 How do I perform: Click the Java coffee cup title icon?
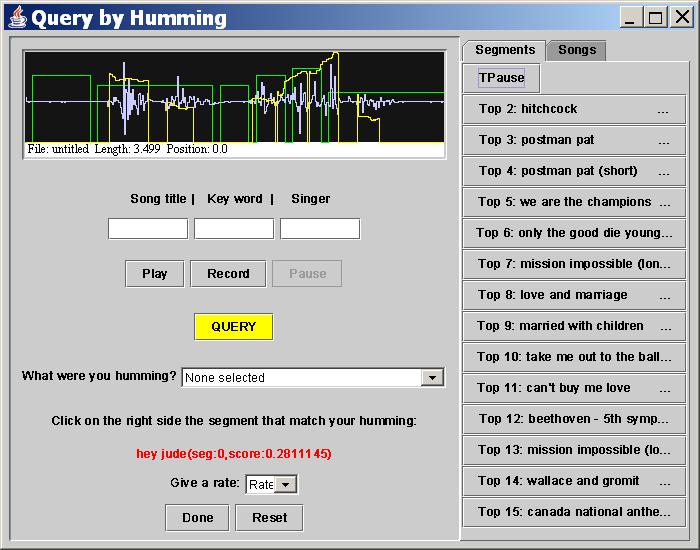coord(16,18)
